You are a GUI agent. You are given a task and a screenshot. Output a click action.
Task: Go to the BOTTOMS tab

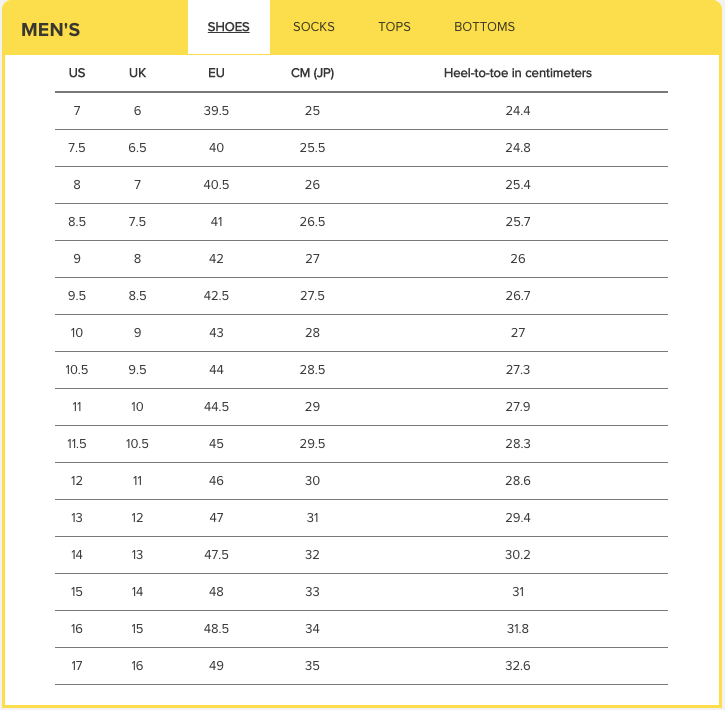pyautogui.click(x=484, y=27)
